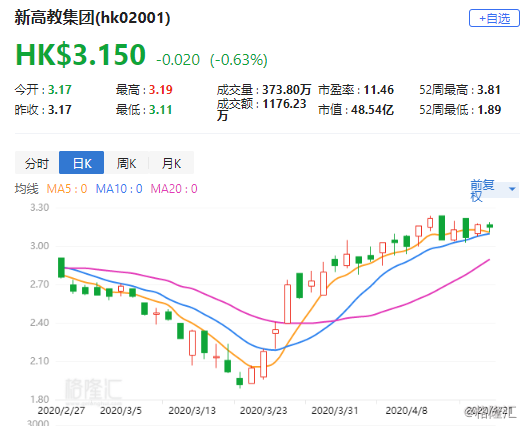Click the 市值 value 48.54亿
The height and width of the screenshot is (426, 524).
(x=372, y=110)
